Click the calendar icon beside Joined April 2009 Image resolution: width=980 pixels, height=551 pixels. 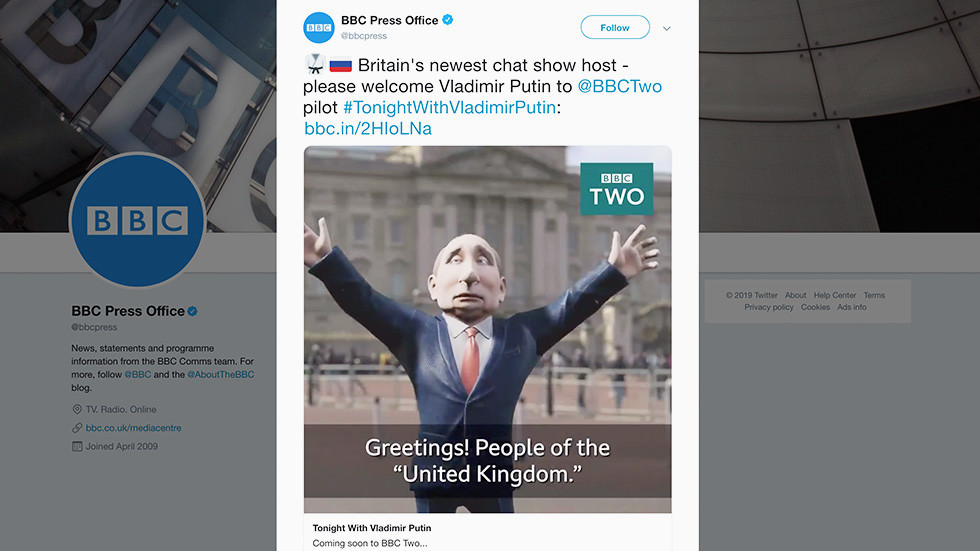pyautogui.click(x=77, y=446)
